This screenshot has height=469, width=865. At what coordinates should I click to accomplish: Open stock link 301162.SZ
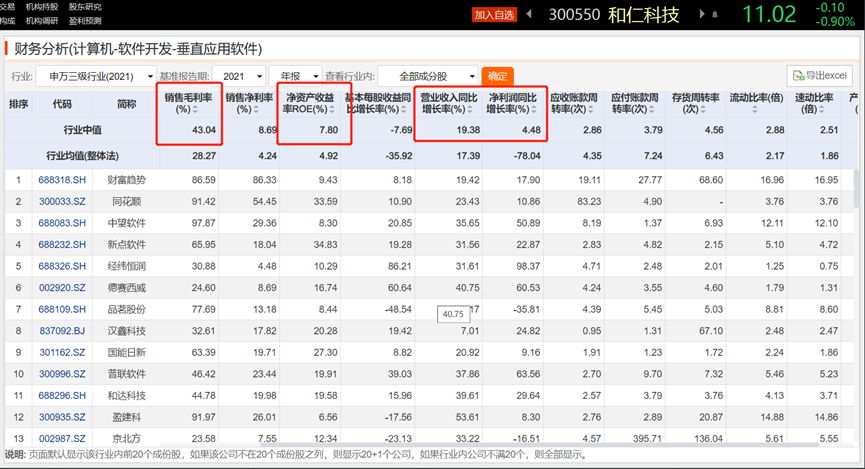[x=62, y=352]
